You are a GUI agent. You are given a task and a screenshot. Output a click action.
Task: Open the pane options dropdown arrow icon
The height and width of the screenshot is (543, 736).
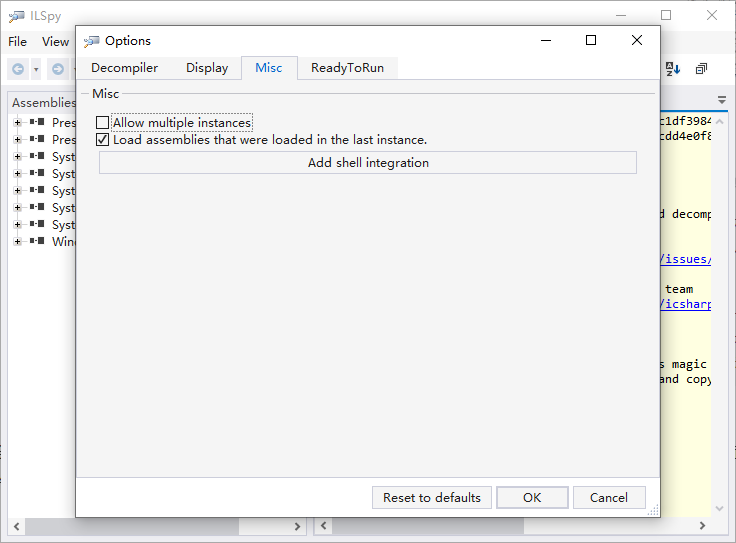722,100
